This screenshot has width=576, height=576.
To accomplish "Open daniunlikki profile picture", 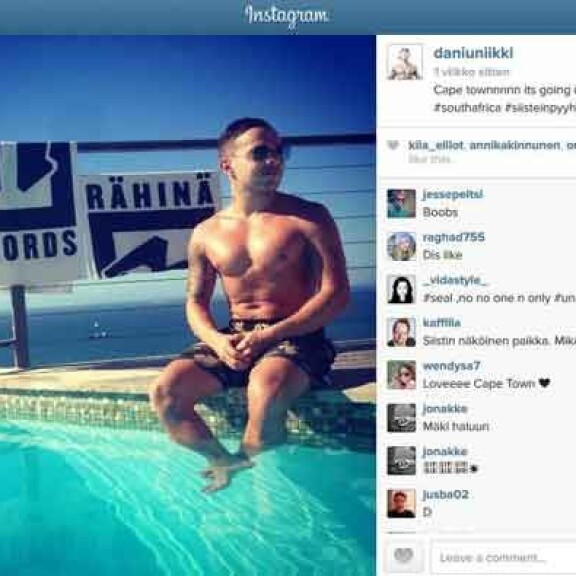I will (x=405, y=62).
